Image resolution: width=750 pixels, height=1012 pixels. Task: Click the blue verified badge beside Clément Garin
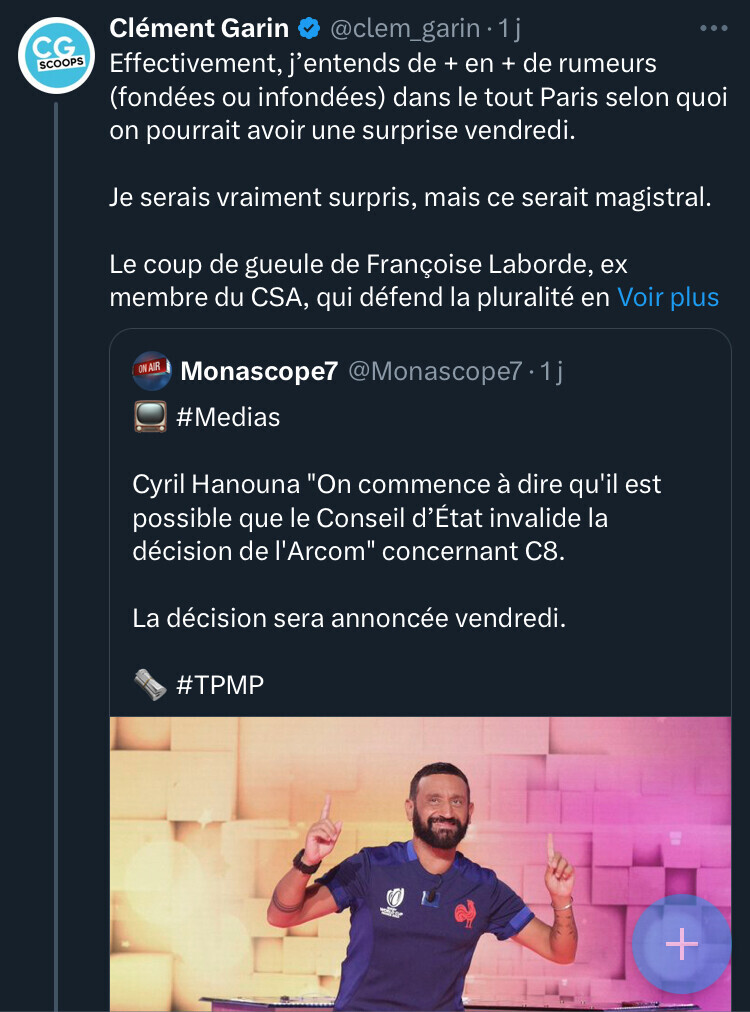pos(310,29)
